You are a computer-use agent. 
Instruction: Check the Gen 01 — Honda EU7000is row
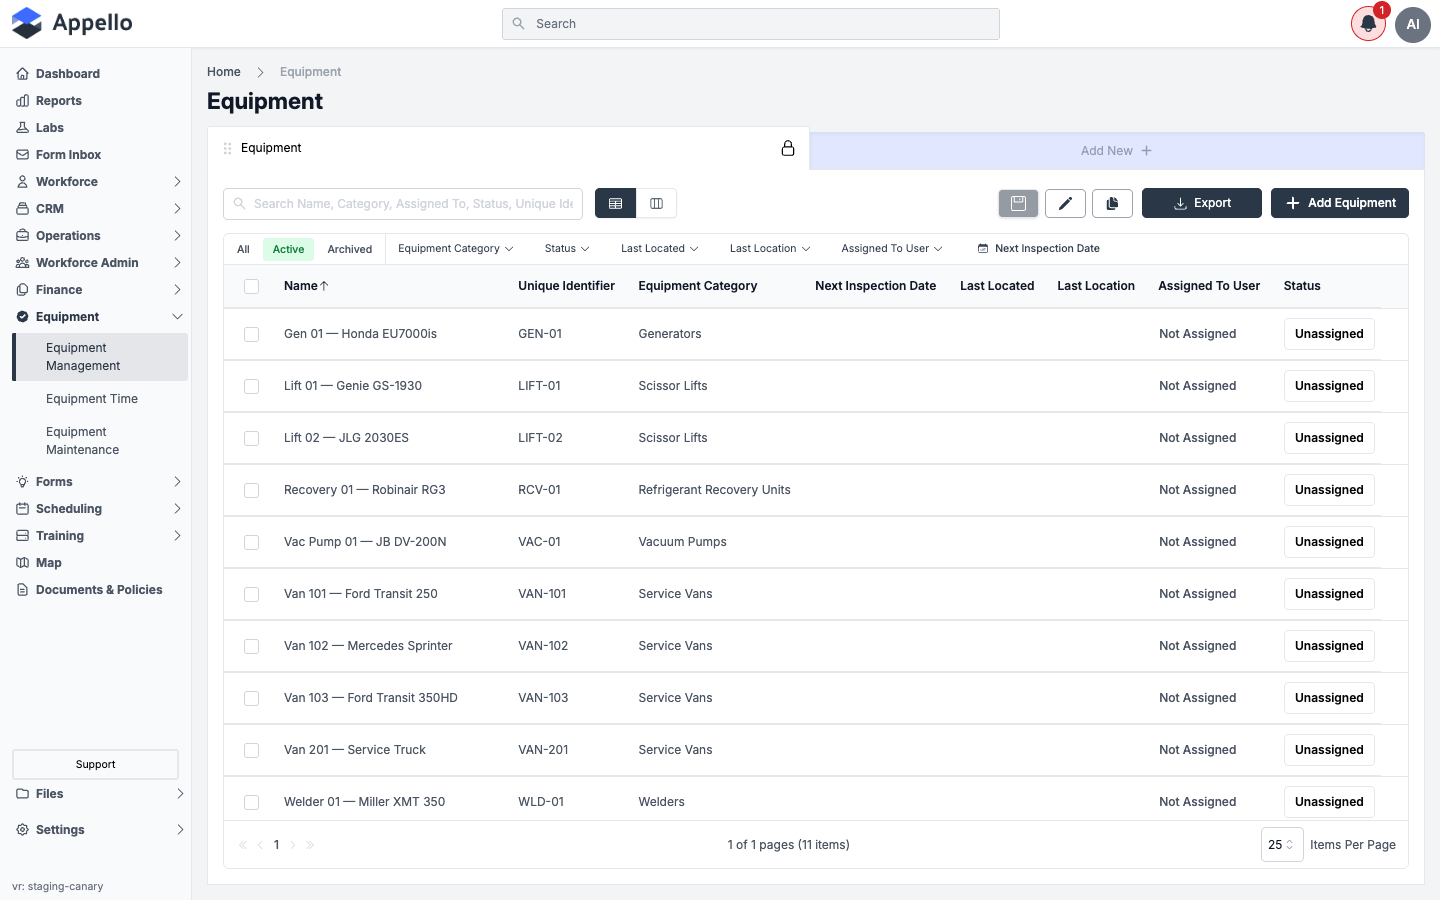252,334
